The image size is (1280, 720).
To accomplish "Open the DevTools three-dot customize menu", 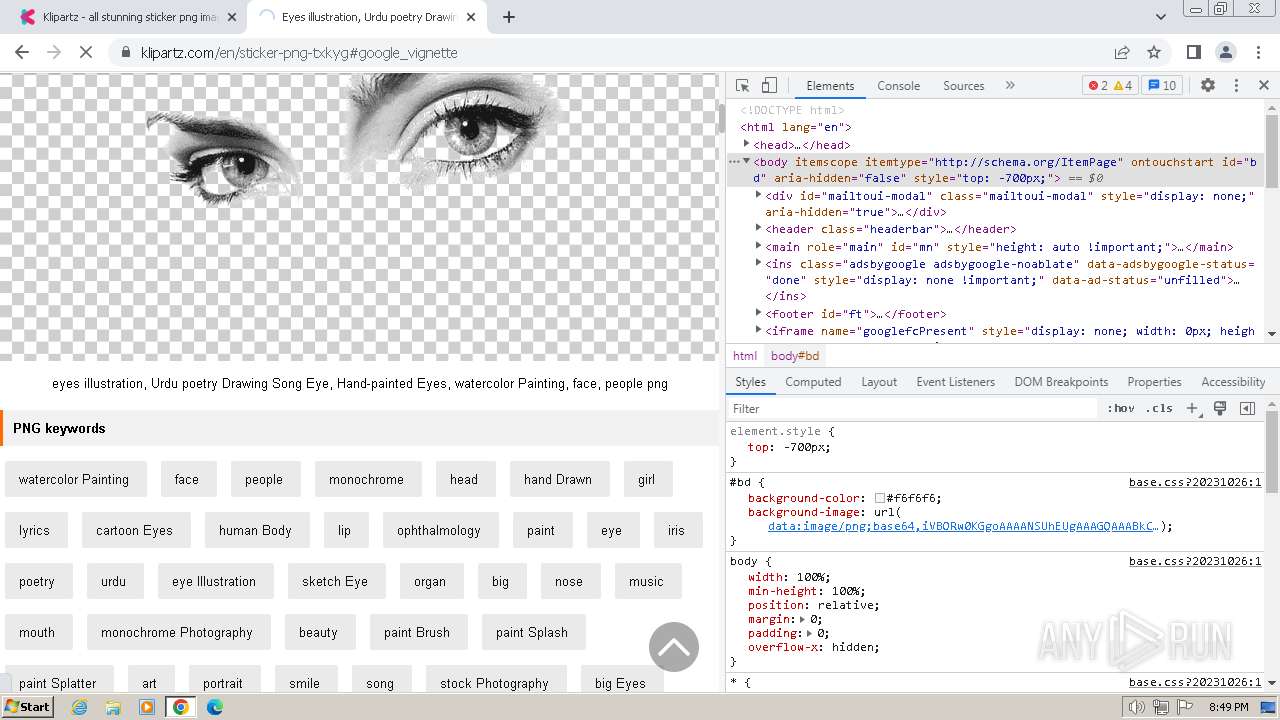I will (1236, 86).
